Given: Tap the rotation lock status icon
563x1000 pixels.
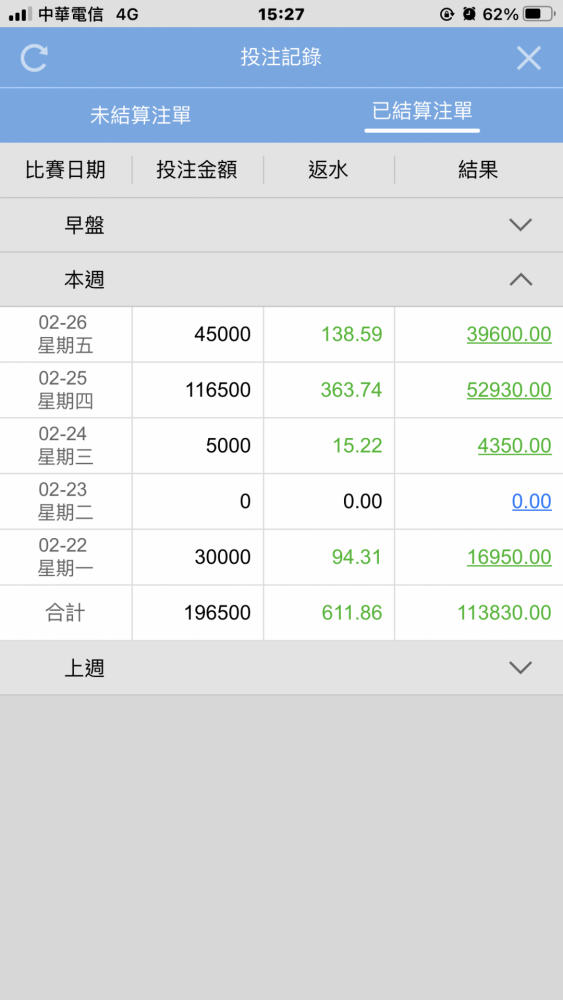Looking at the screenshot, I should (x=447, y=13).
